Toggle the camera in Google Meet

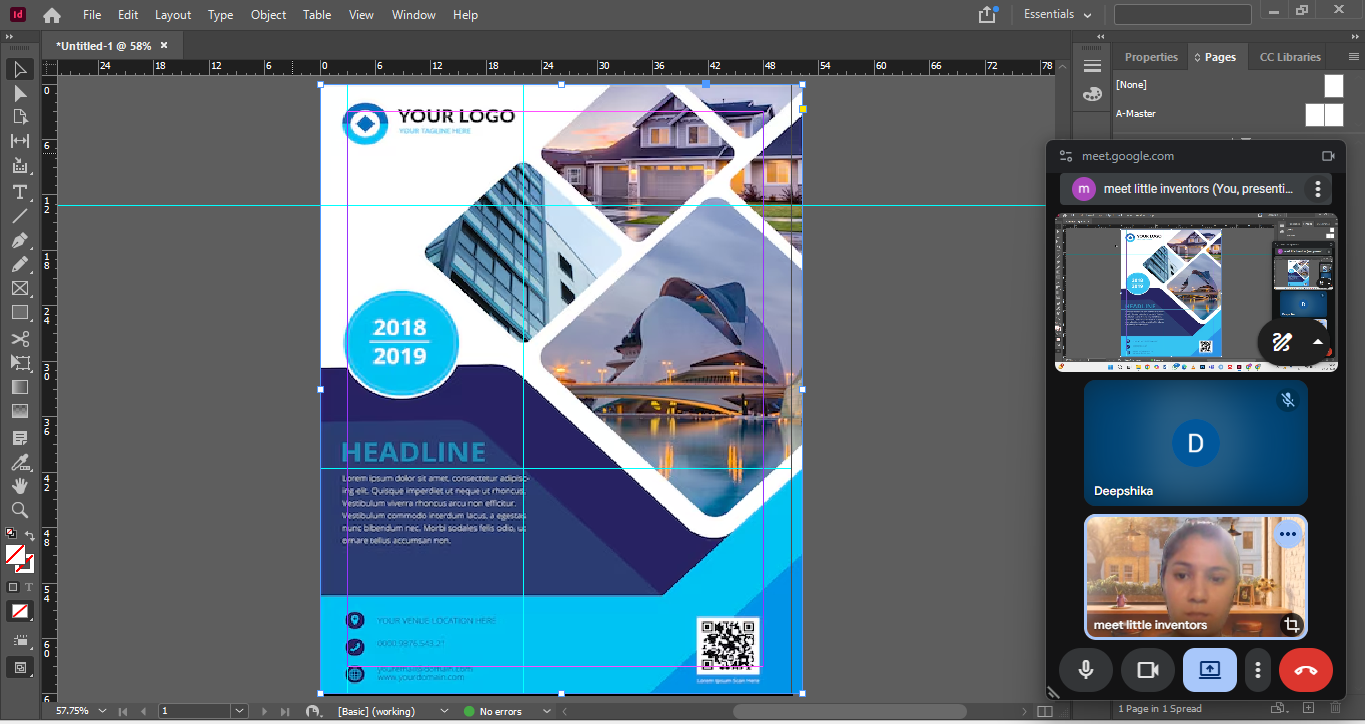1147,670
